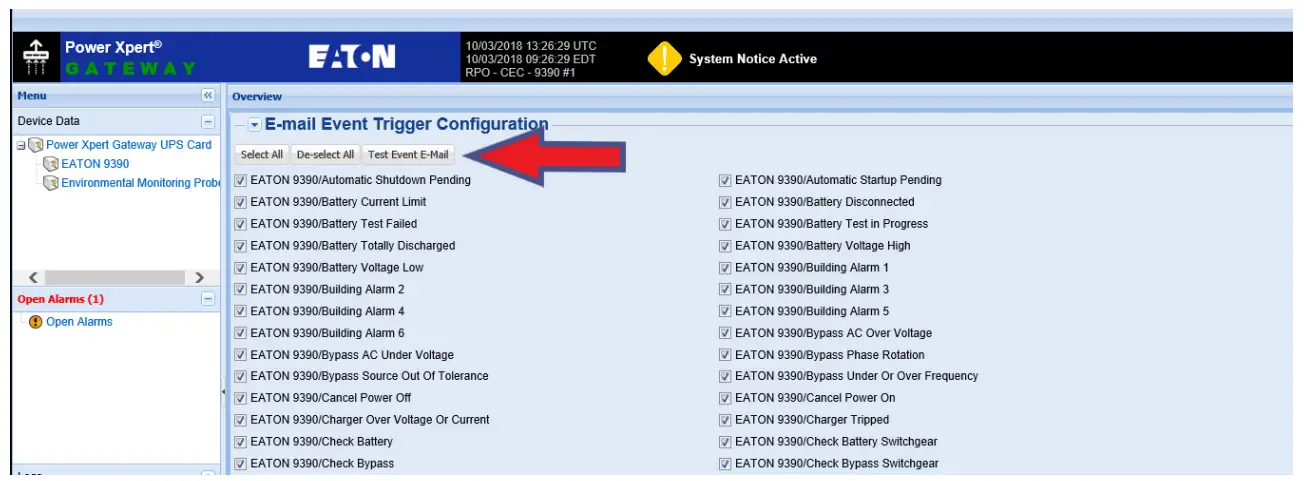This screenshot has height=481, width=1304.
Task: Open Power Xpert Gateway UPS Card link
Action: [x=129, y=145]
